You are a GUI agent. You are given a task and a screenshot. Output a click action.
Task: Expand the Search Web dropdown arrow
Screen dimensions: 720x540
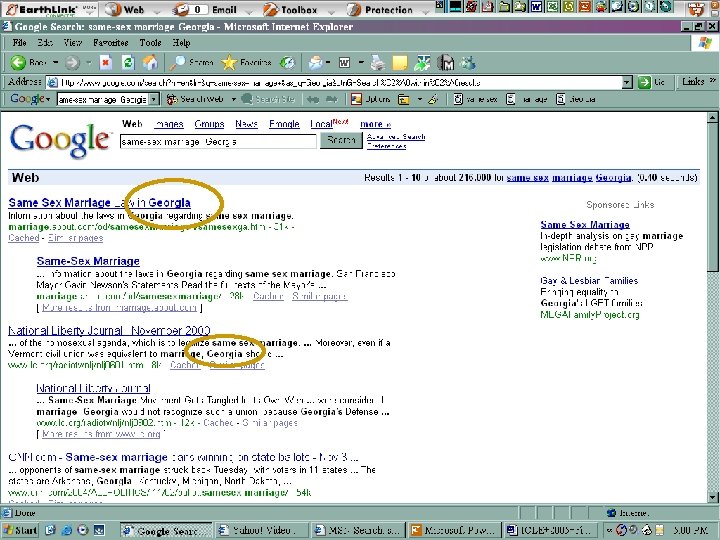click(x=233, y=99)
